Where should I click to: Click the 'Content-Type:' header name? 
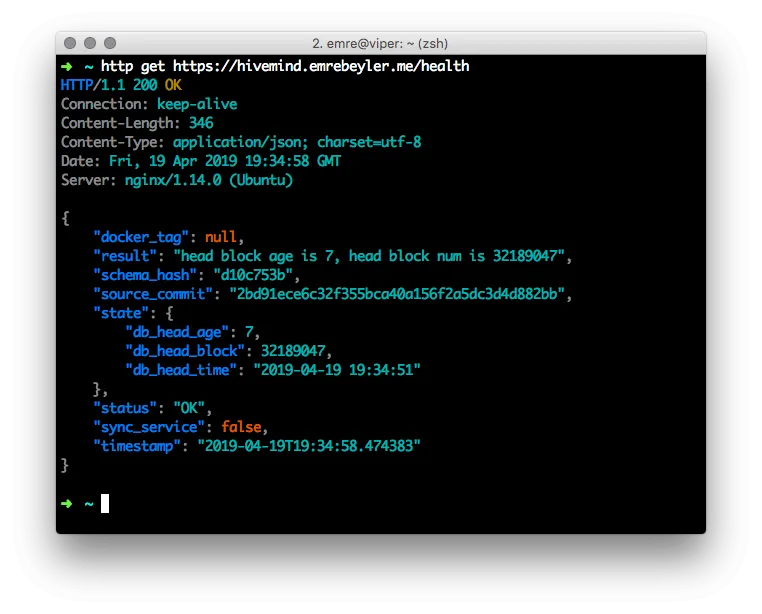tap(113, 142)
